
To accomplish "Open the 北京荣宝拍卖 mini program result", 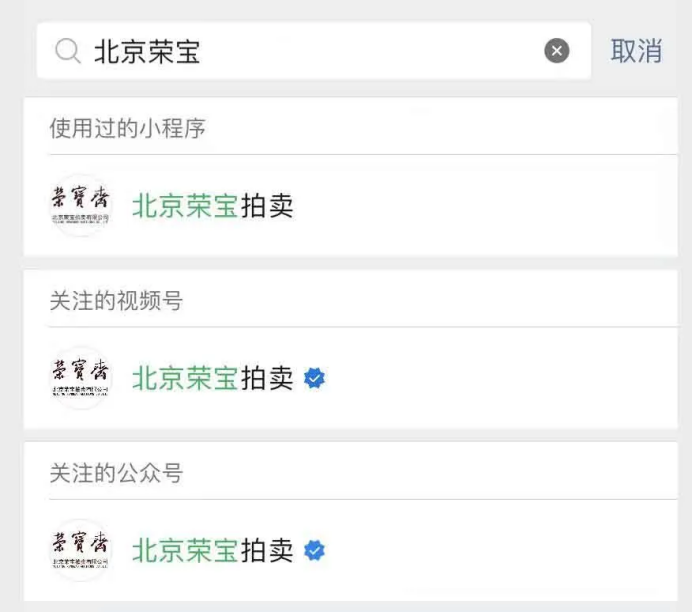I will (x=350, y=205).
